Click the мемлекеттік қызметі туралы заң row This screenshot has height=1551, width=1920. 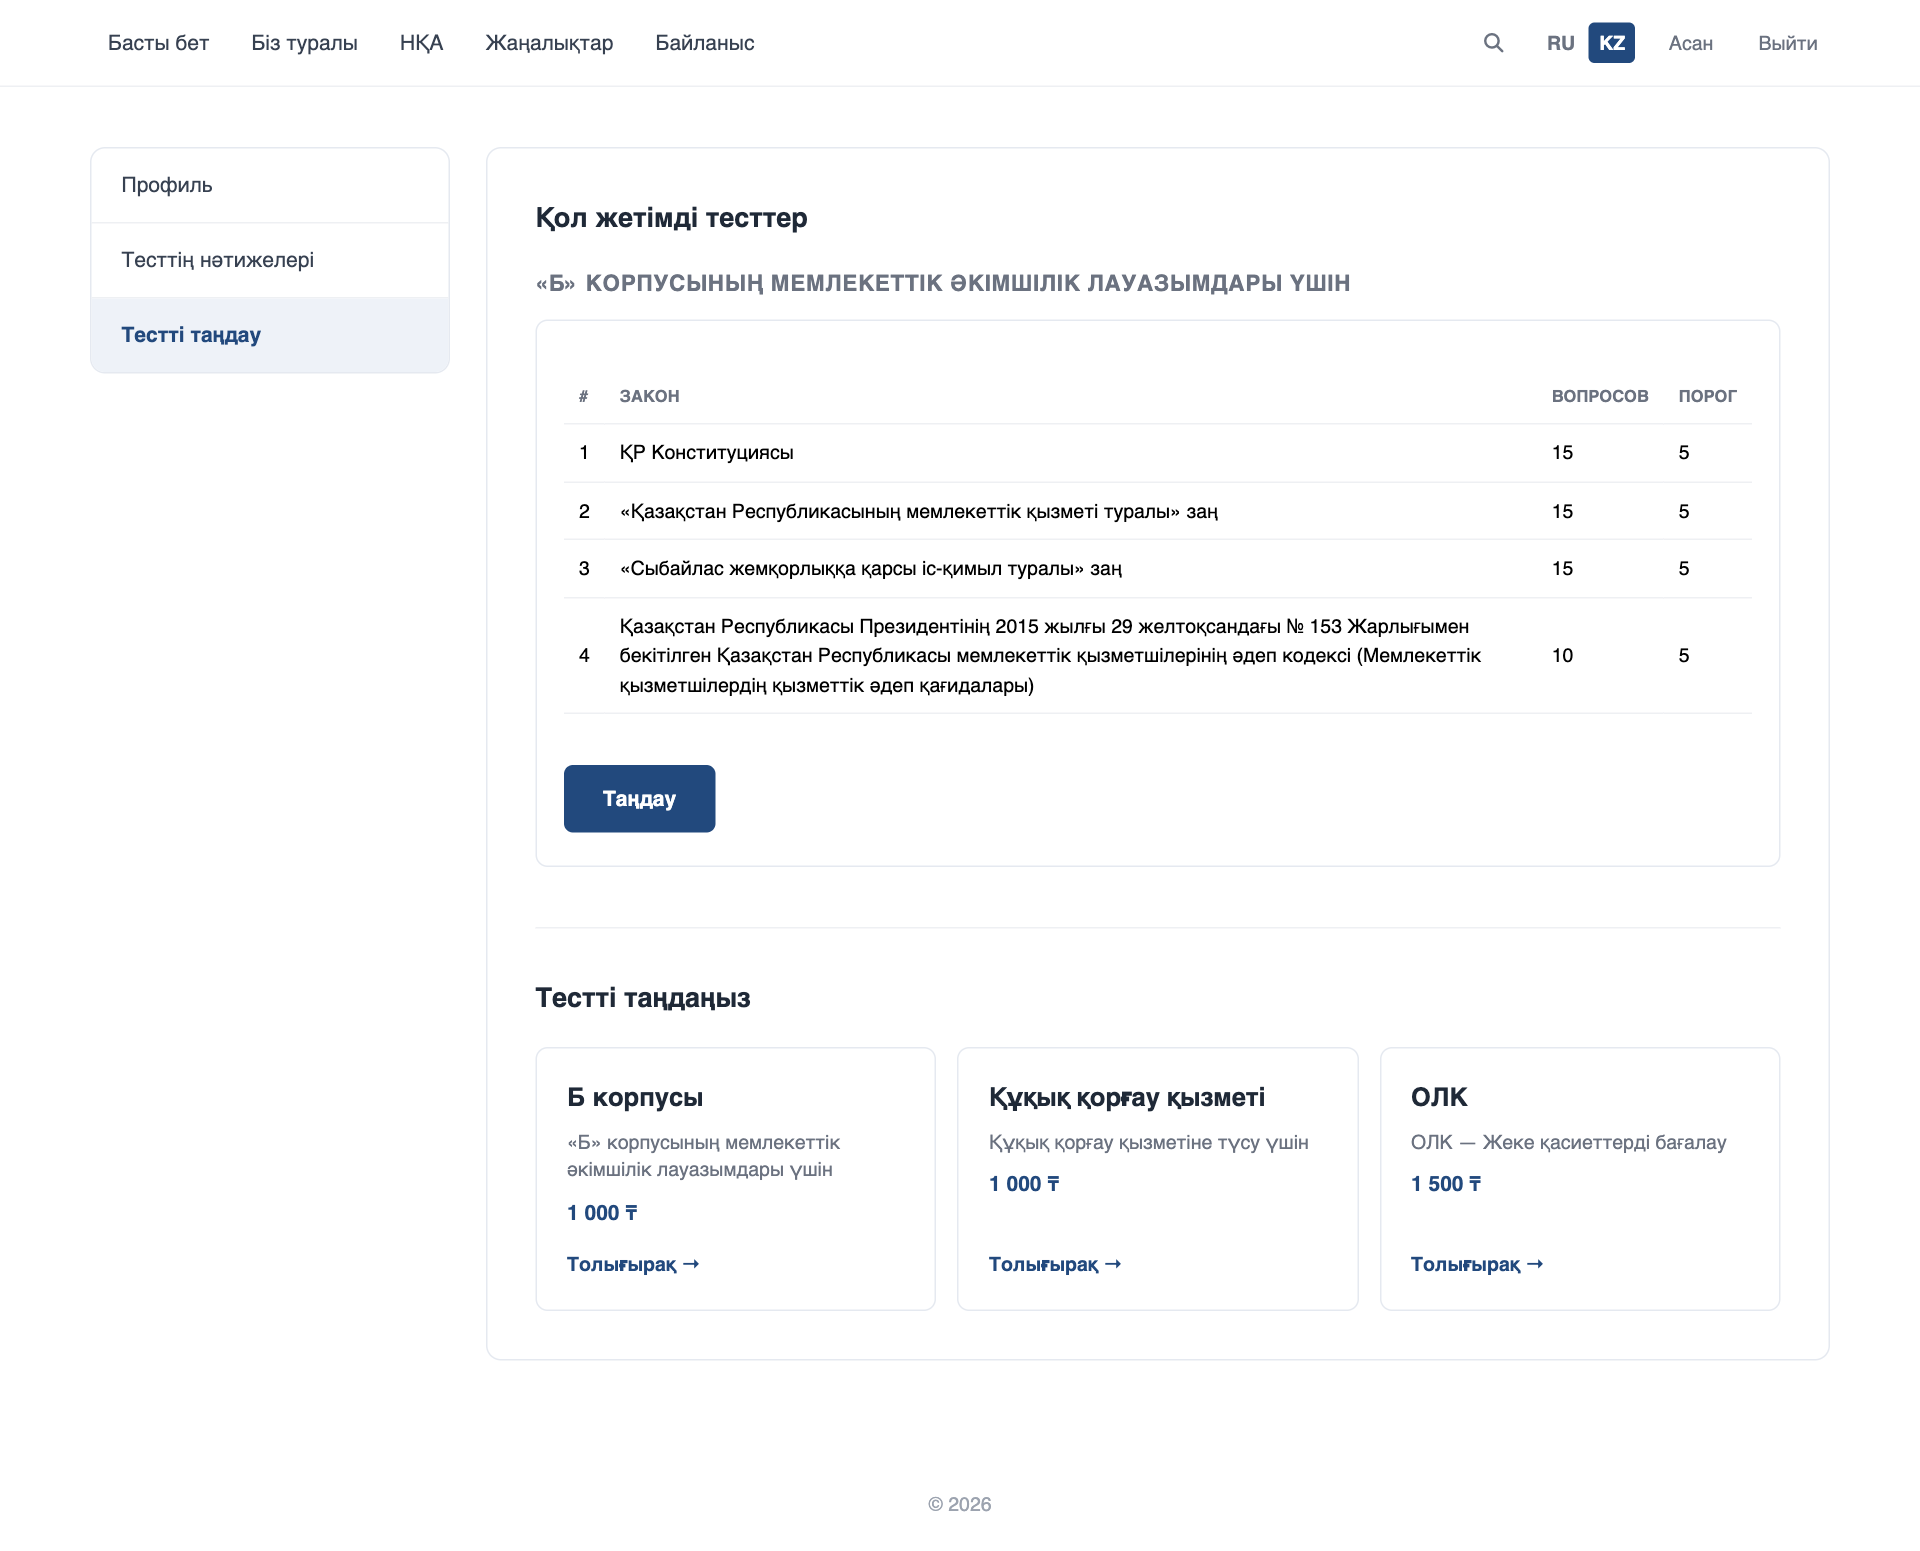1158,511
